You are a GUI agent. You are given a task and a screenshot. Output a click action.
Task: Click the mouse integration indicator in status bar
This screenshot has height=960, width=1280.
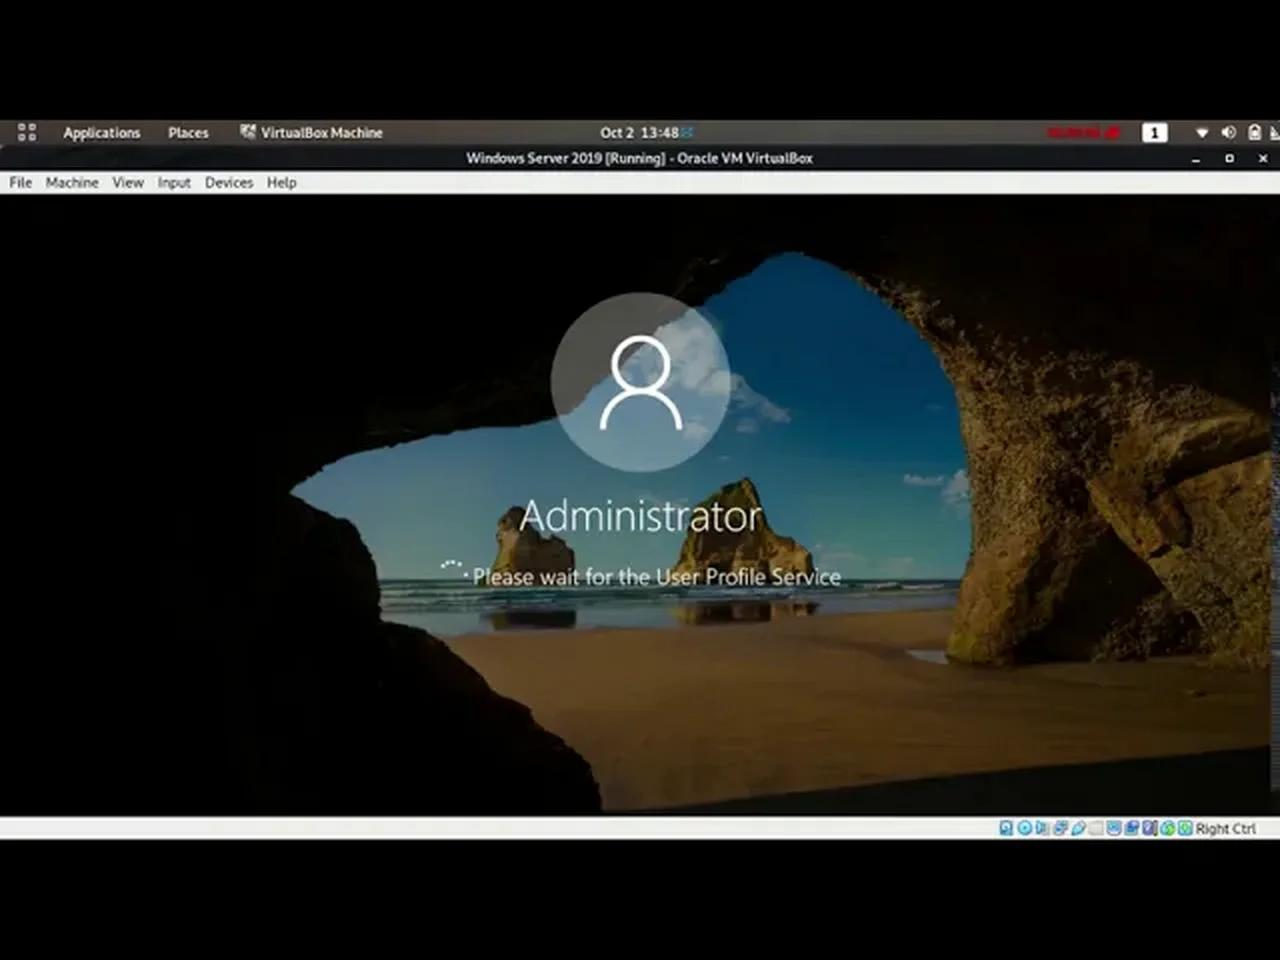tap(1165, 828)
